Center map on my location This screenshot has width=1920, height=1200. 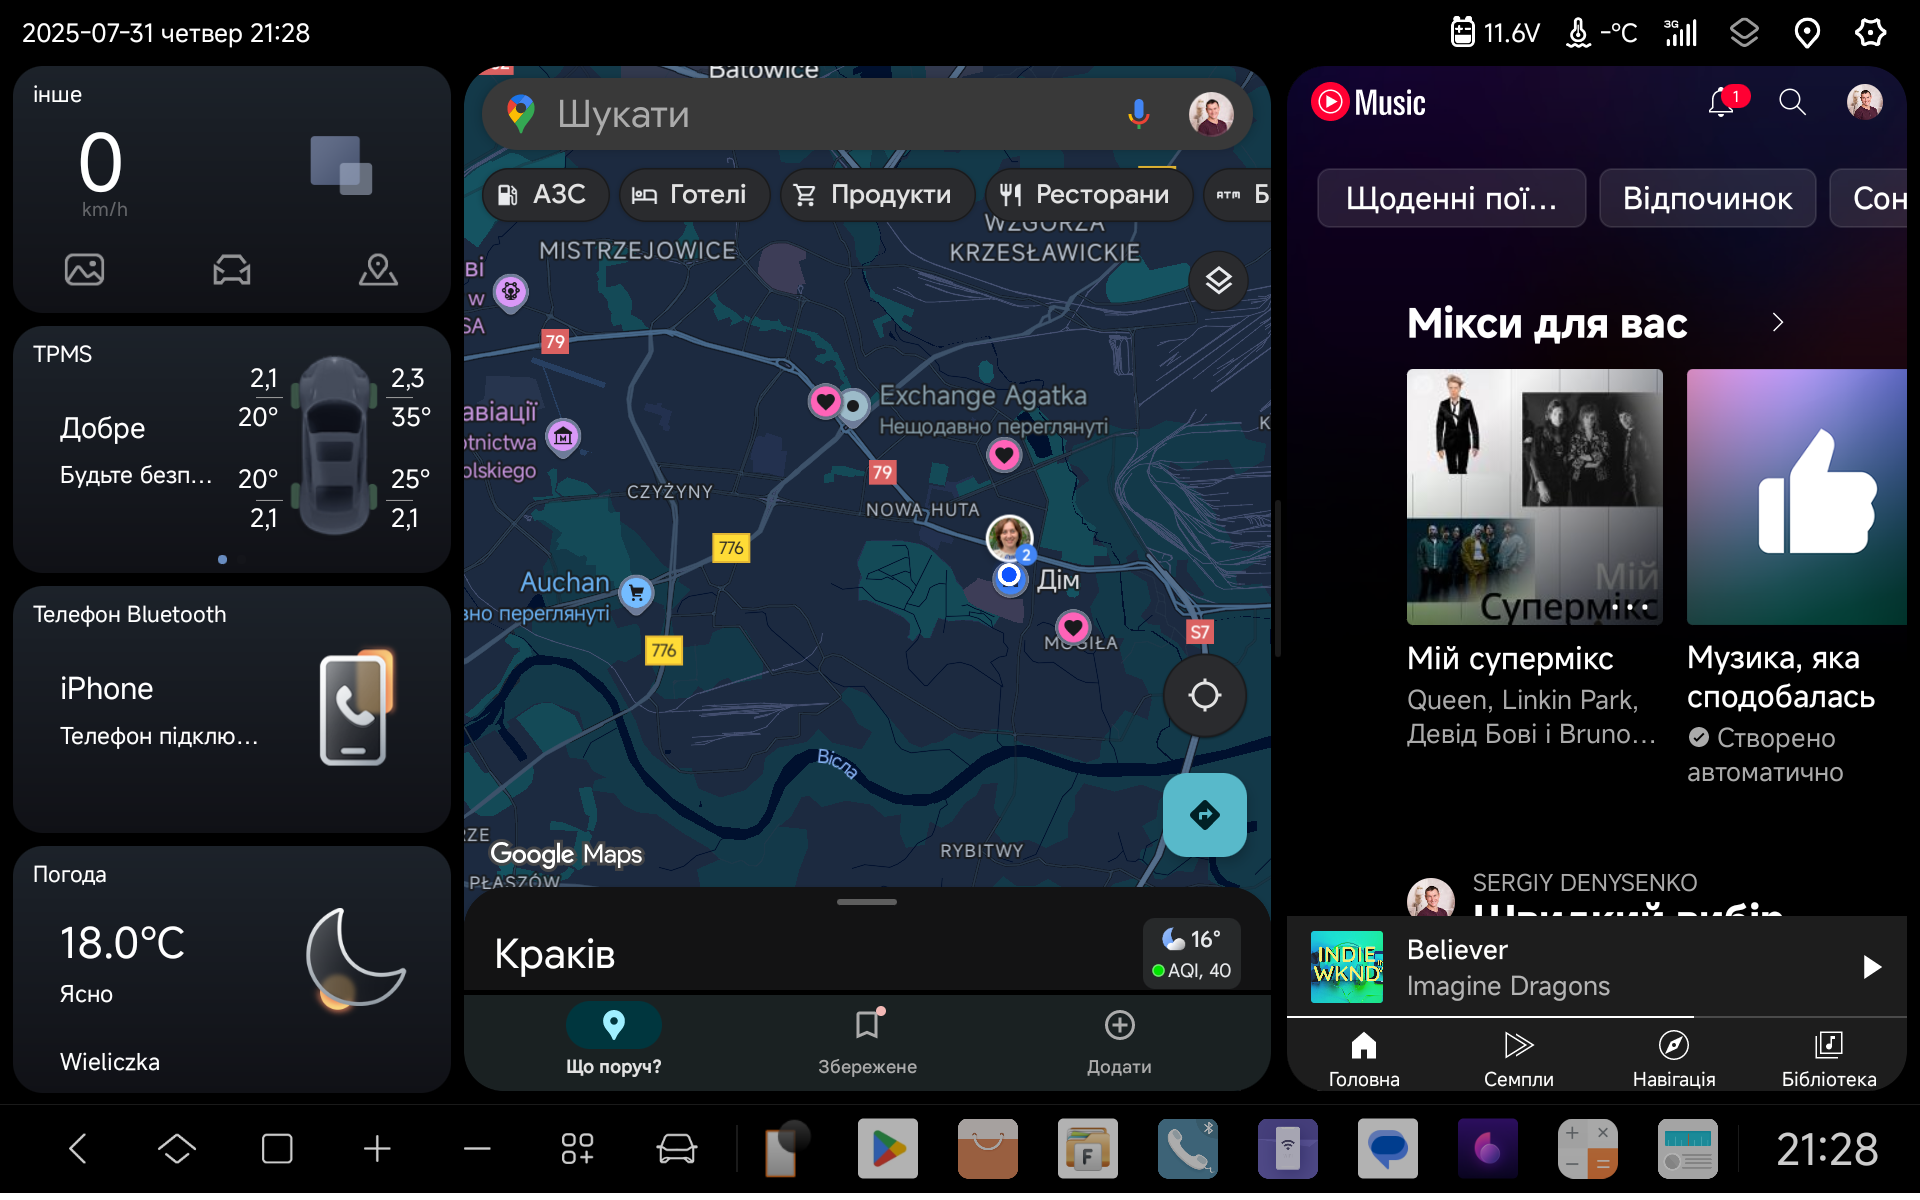[1204, 695]
